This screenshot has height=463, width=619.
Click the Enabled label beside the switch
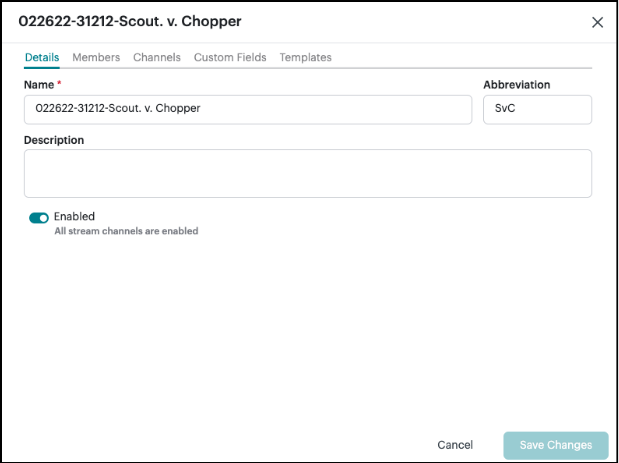(74, 216)
